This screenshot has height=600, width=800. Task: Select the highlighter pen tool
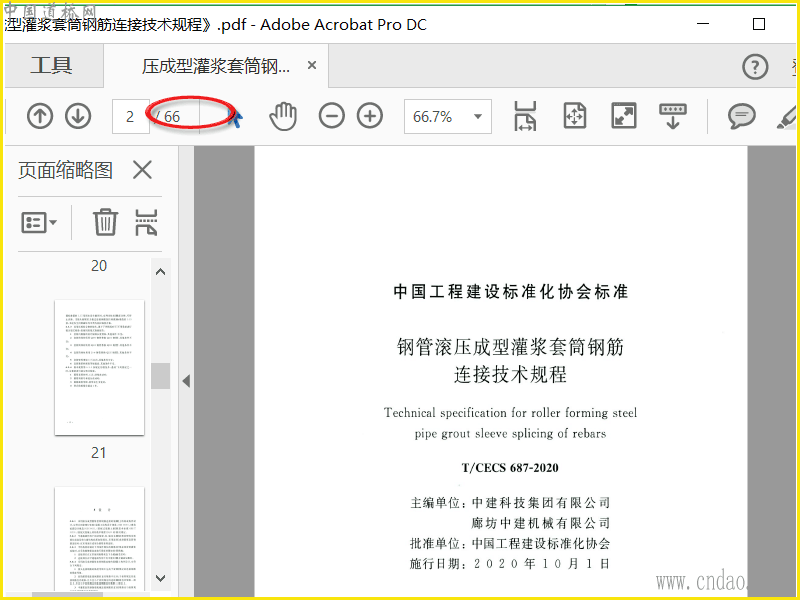787,117
